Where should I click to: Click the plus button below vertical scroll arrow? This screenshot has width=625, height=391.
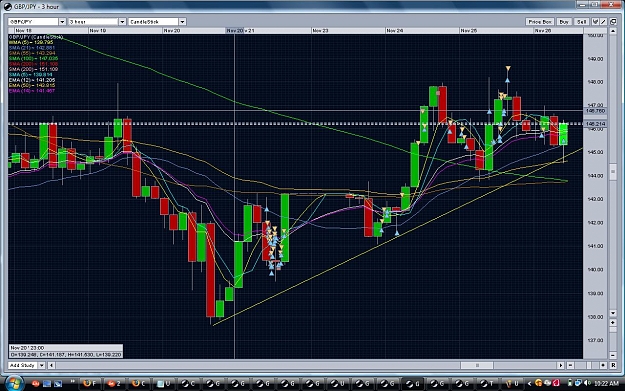[613, 322]
